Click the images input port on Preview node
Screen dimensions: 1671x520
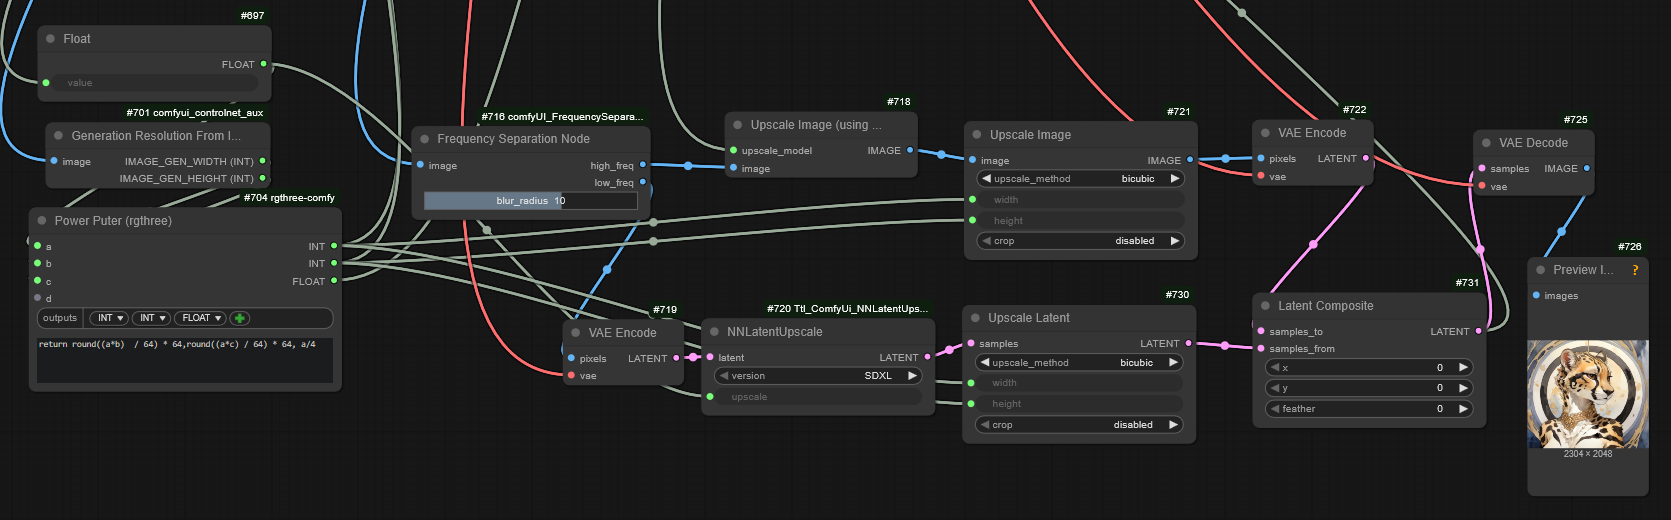tap(1536, 295)
